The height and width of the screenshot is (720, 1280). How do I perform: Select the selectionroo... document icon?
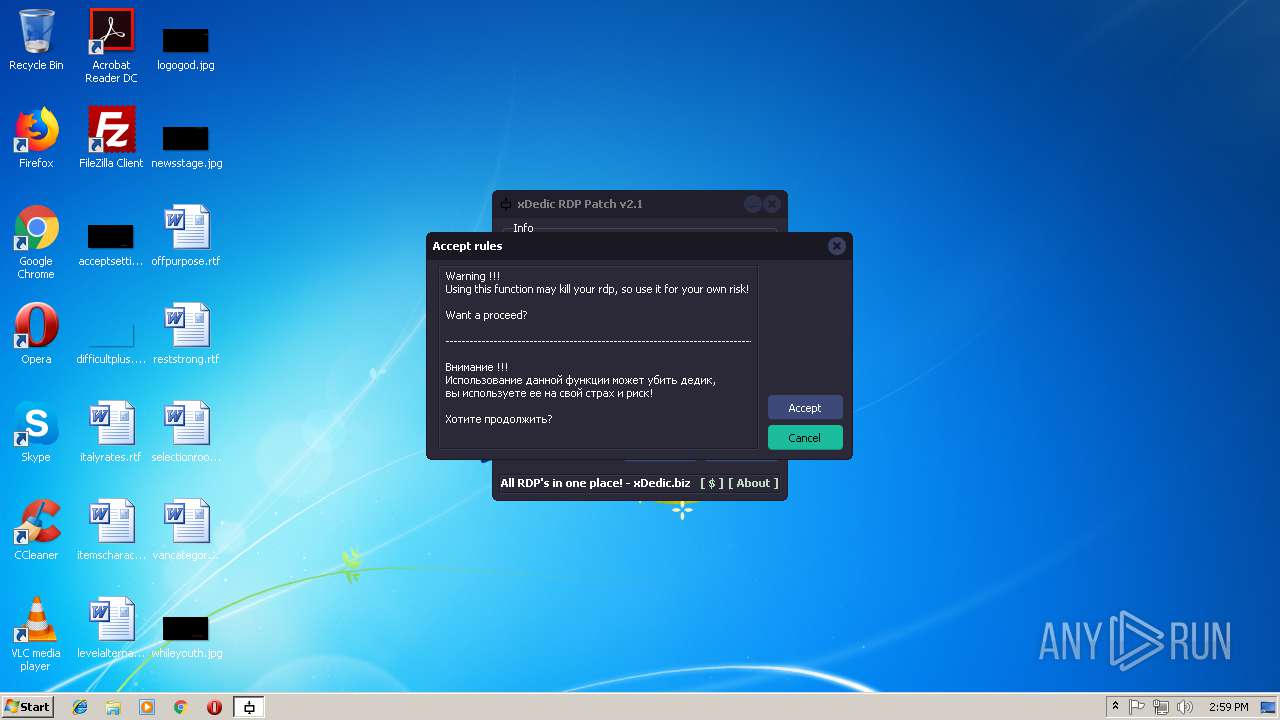tap(186, 433)
